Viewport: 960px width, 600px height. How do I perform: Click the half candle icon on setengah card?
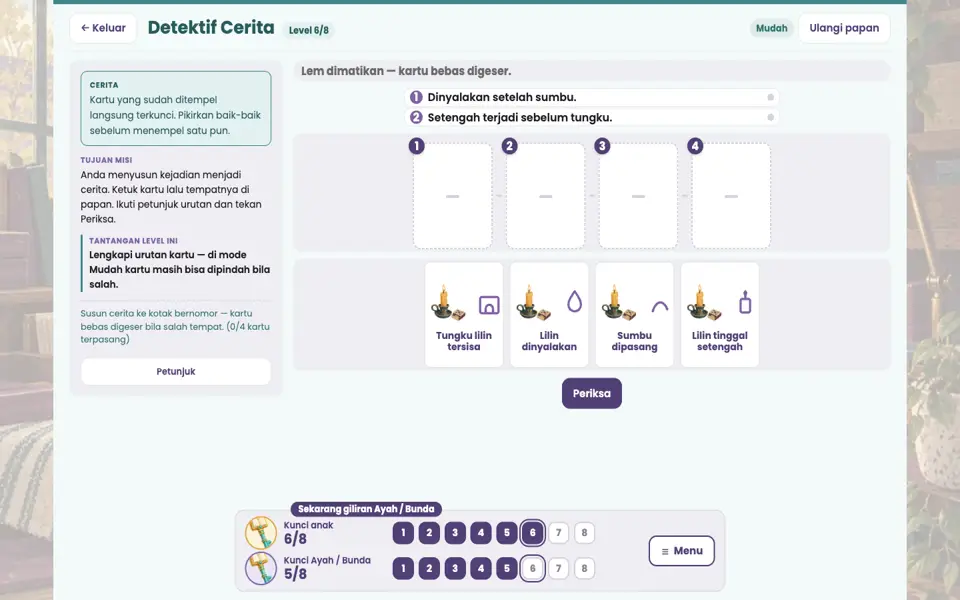(745, 302)
